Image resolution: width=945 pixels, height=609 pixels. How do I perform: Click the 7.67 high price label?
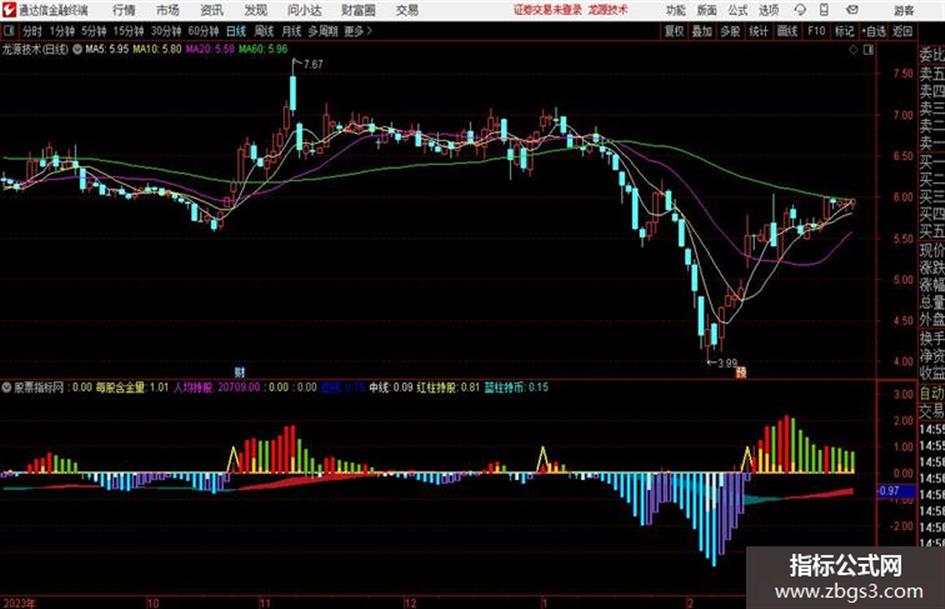[313, 64]
